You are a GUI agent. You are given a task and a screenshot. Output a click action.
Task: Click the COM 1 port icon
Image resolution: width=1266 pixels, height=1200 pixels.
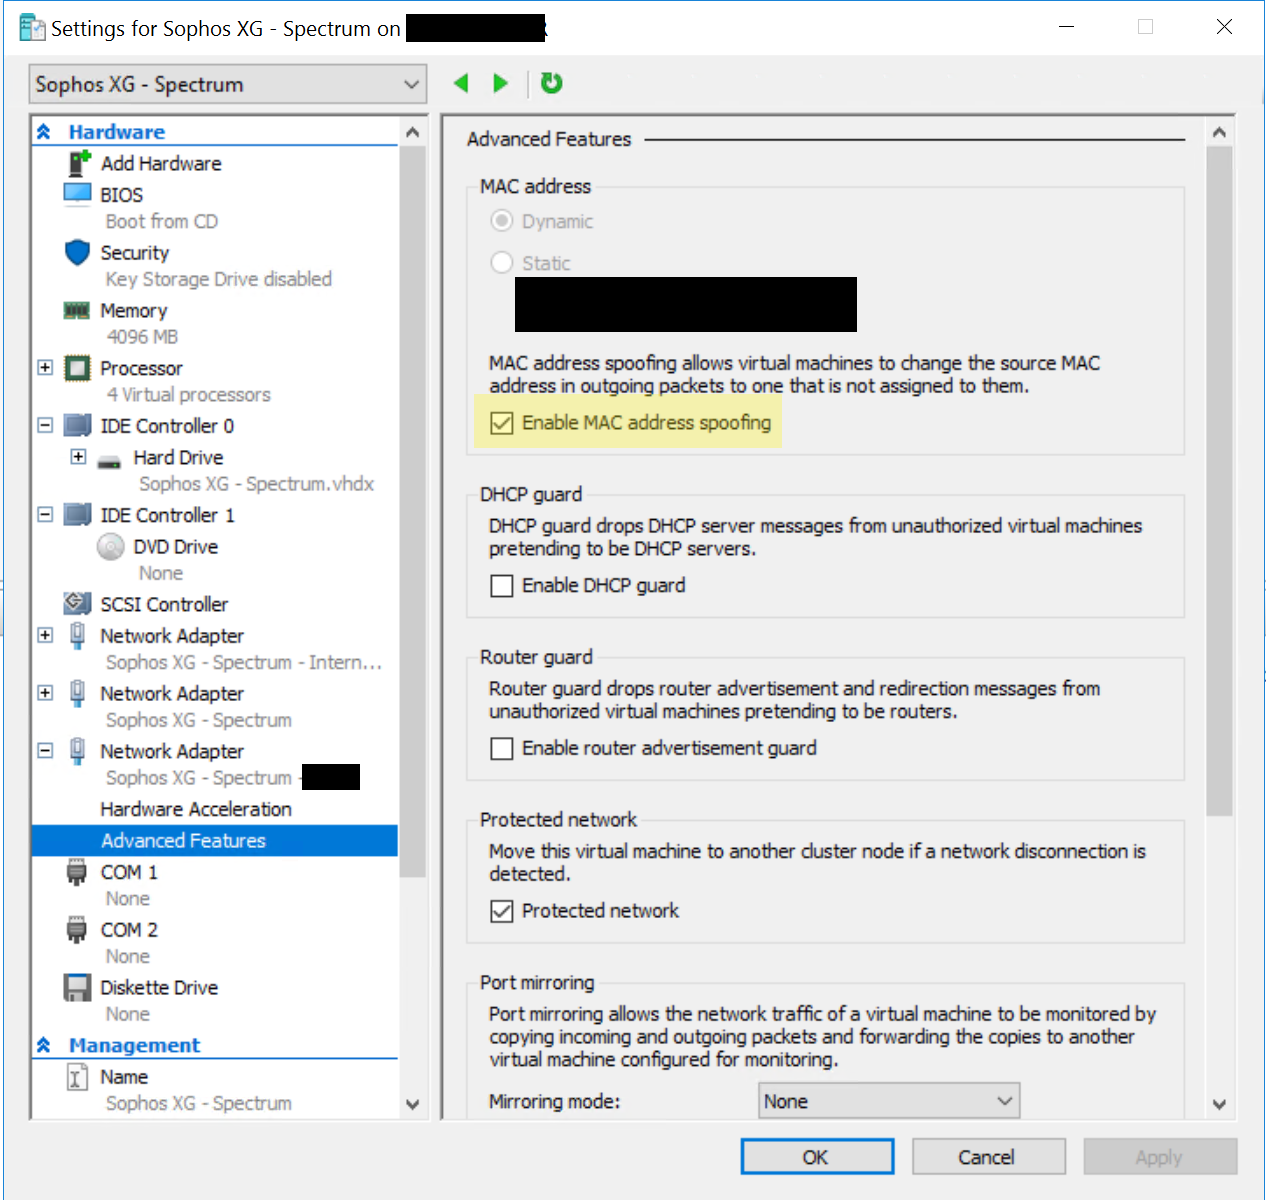[77, 872]
